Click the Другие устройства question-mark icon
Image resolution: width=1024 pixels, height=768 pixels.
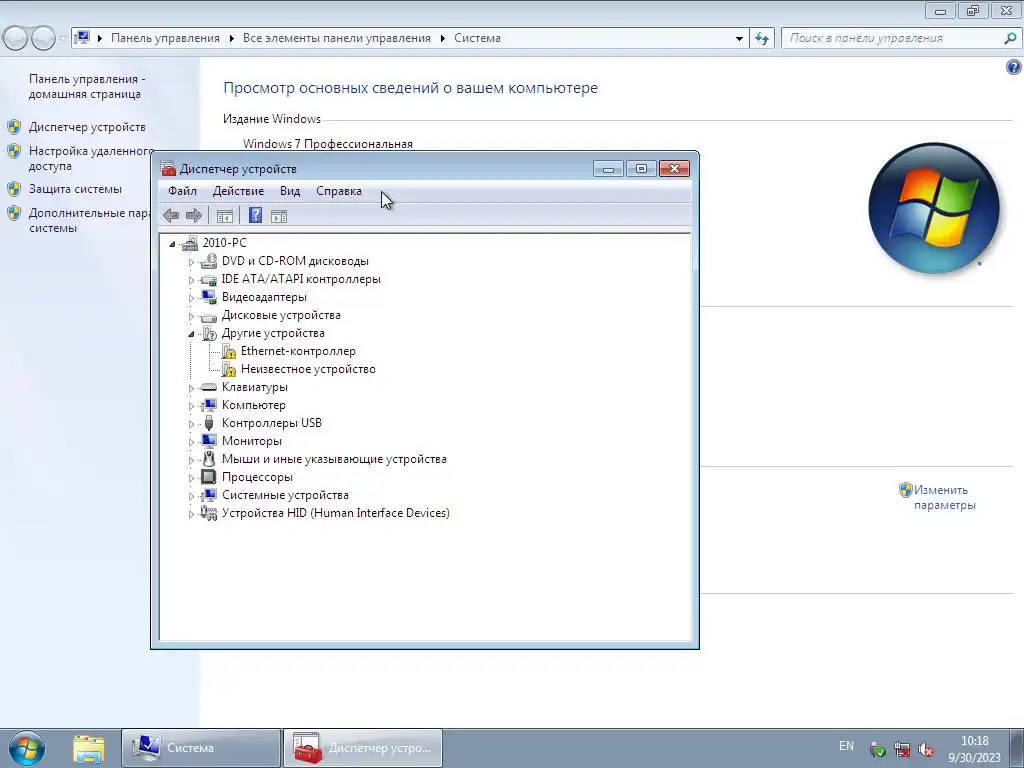pos(209,334)
